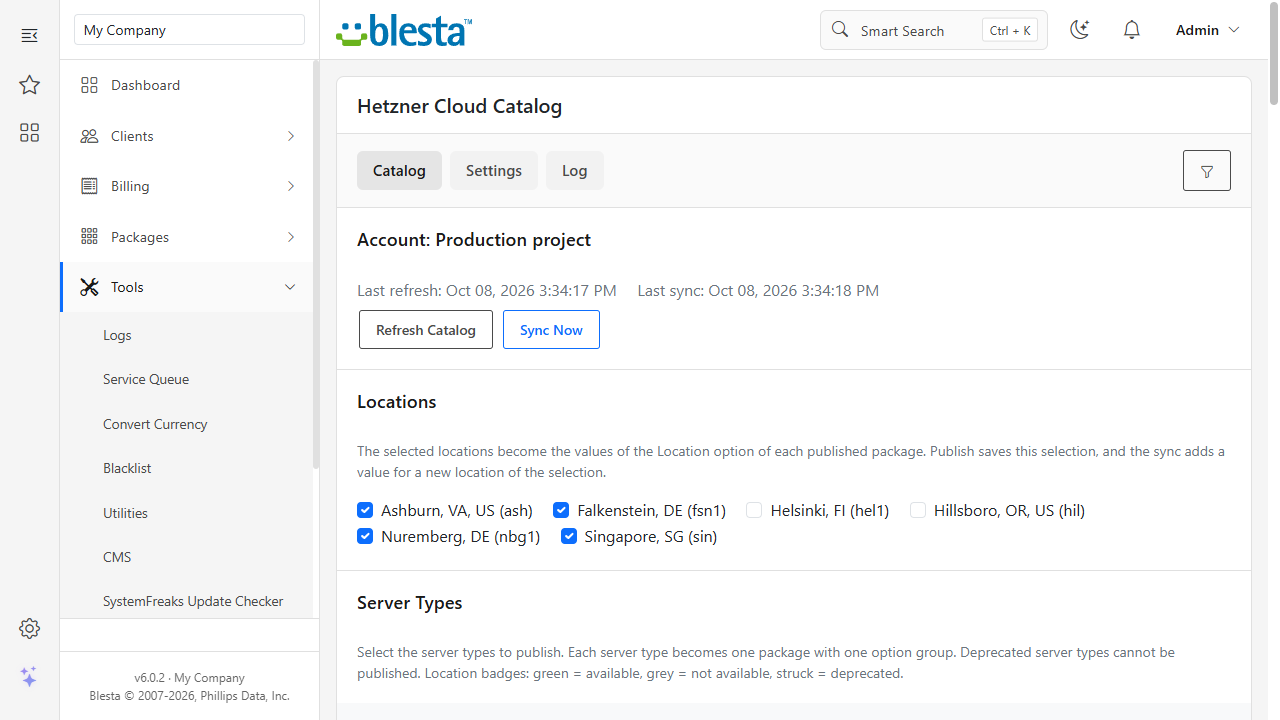Uncheck Nuremberg, DE (nbg1) location
Viewport: 1280px width, 720px height.
[365, 536]
